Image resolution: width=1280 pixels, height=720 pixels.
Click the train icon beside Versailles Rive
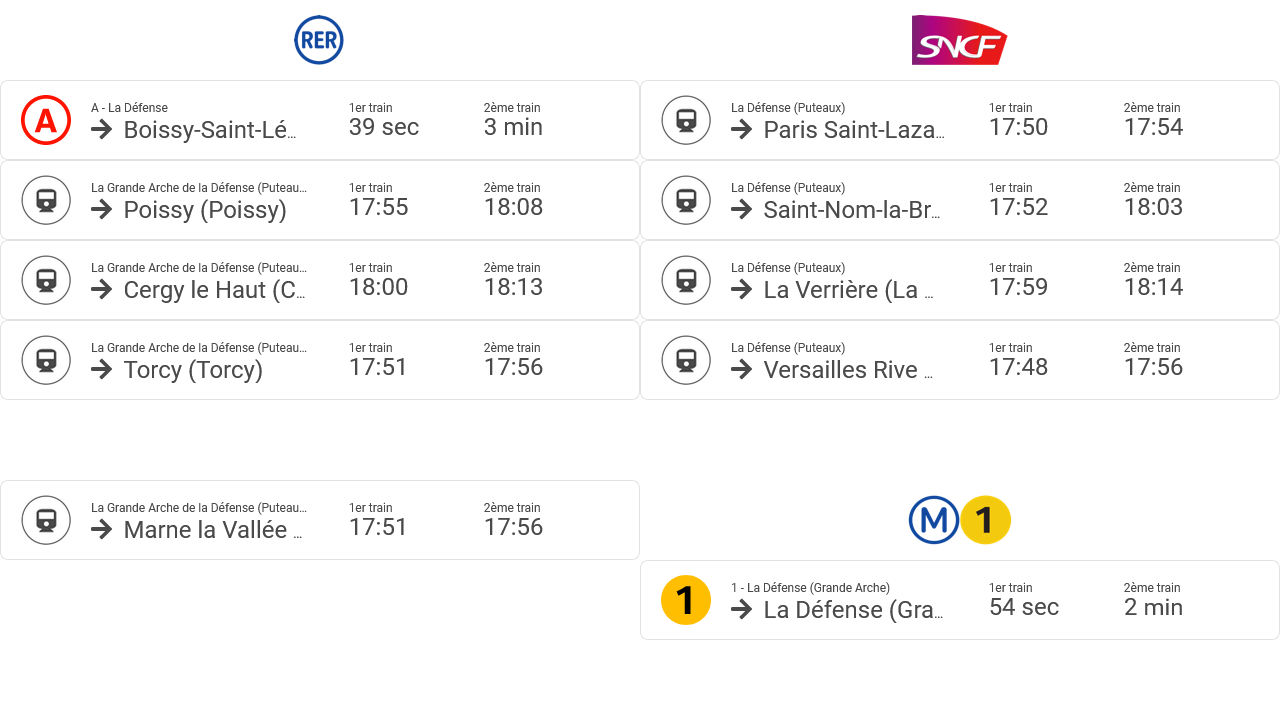pos(686,360)
